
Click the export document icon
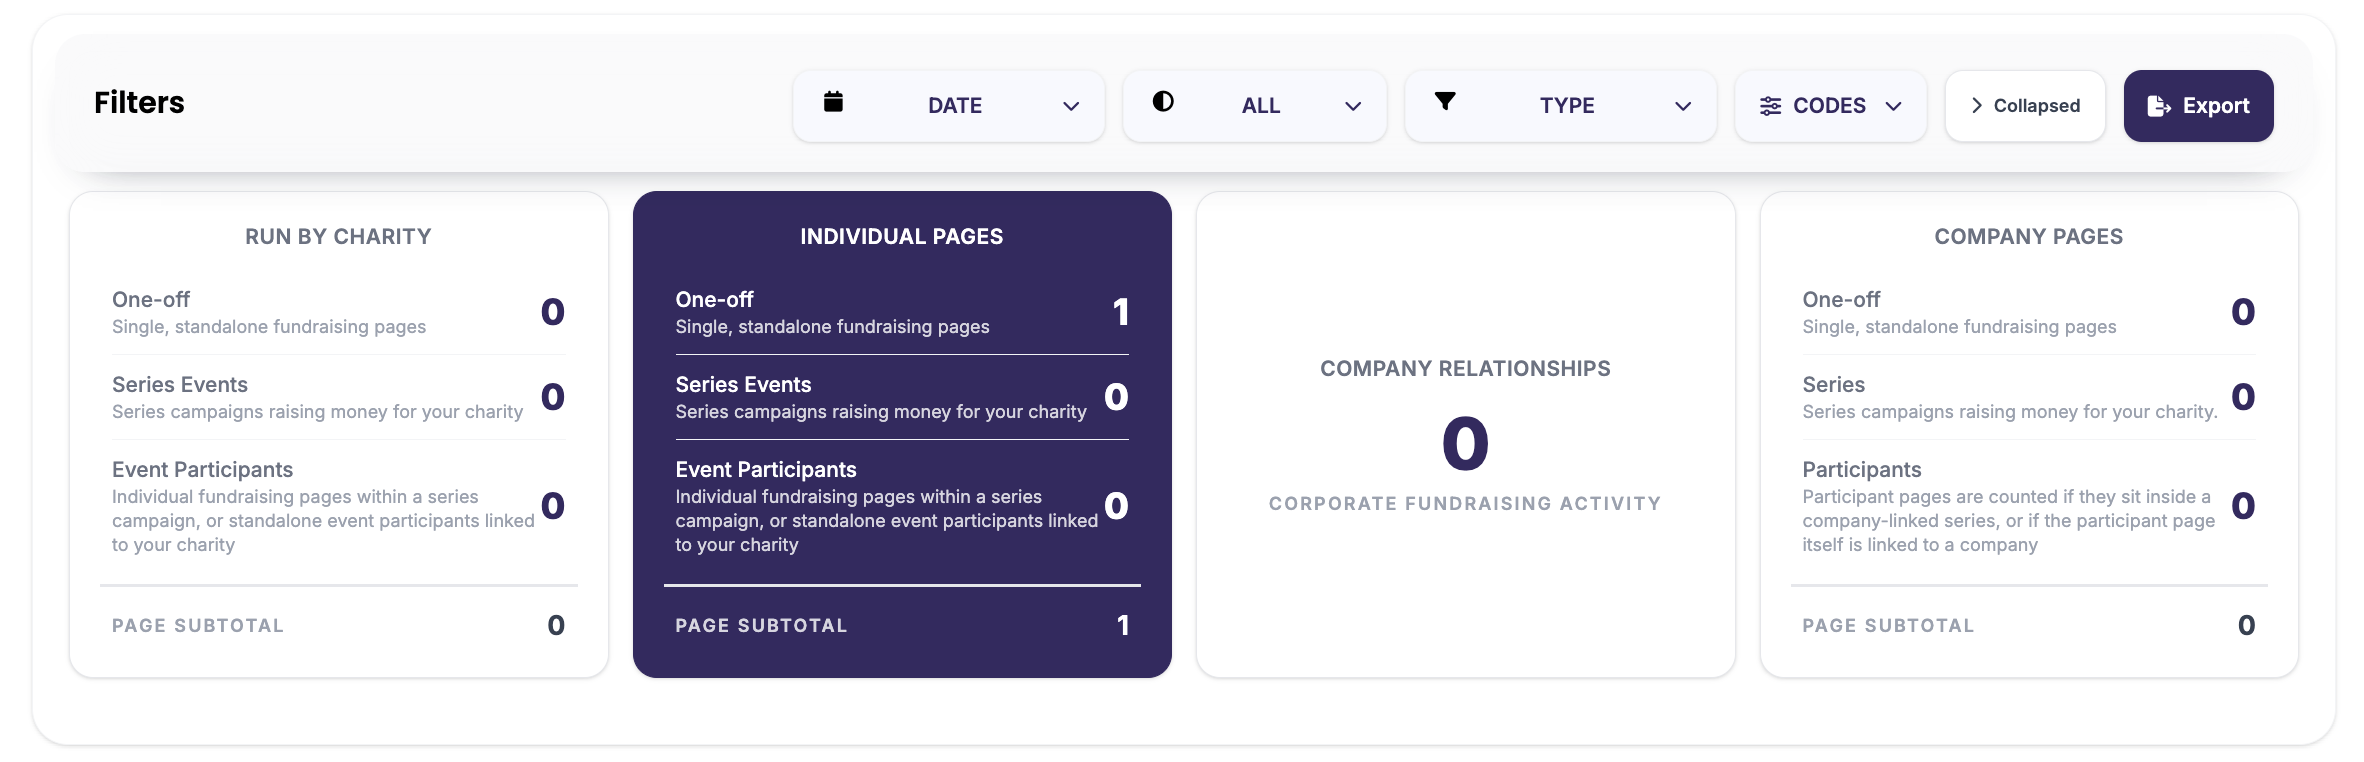pyautogui.click(x=2158, y=106)
